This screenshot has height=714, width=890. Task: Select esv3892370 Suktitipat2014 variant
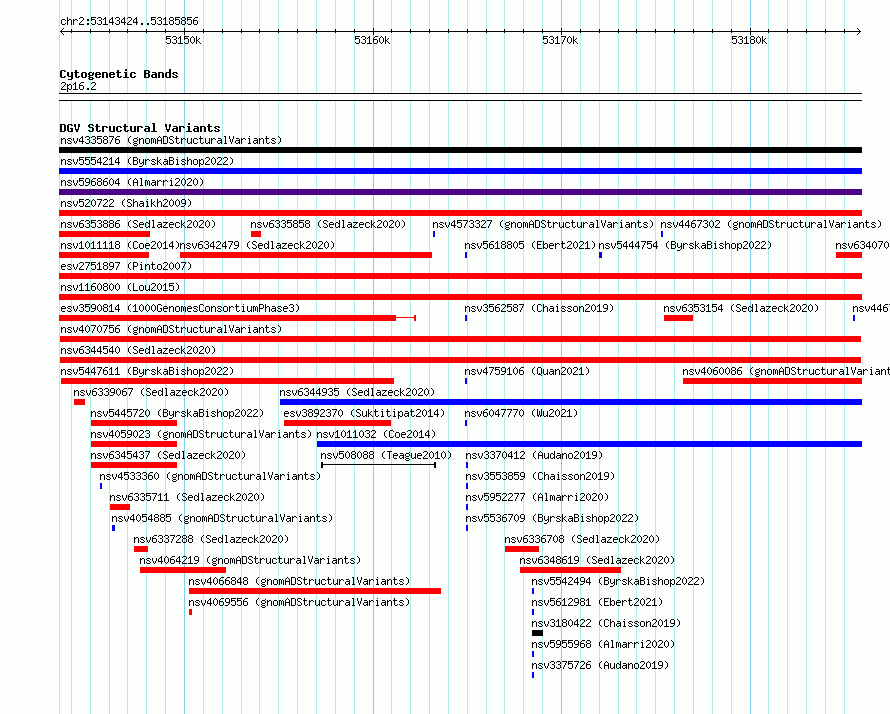tap(364, 413)
